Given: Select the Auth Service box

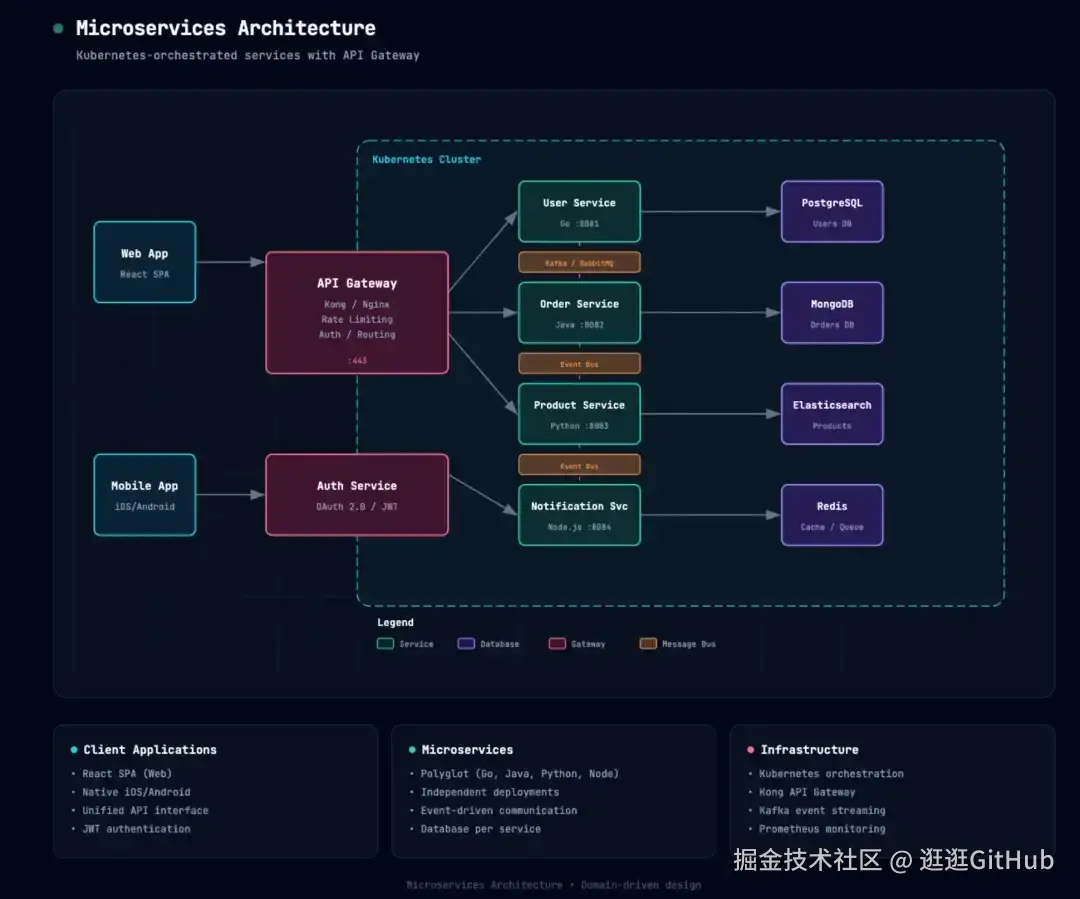Looking at the screenshot, I should [x=357, y=495].
